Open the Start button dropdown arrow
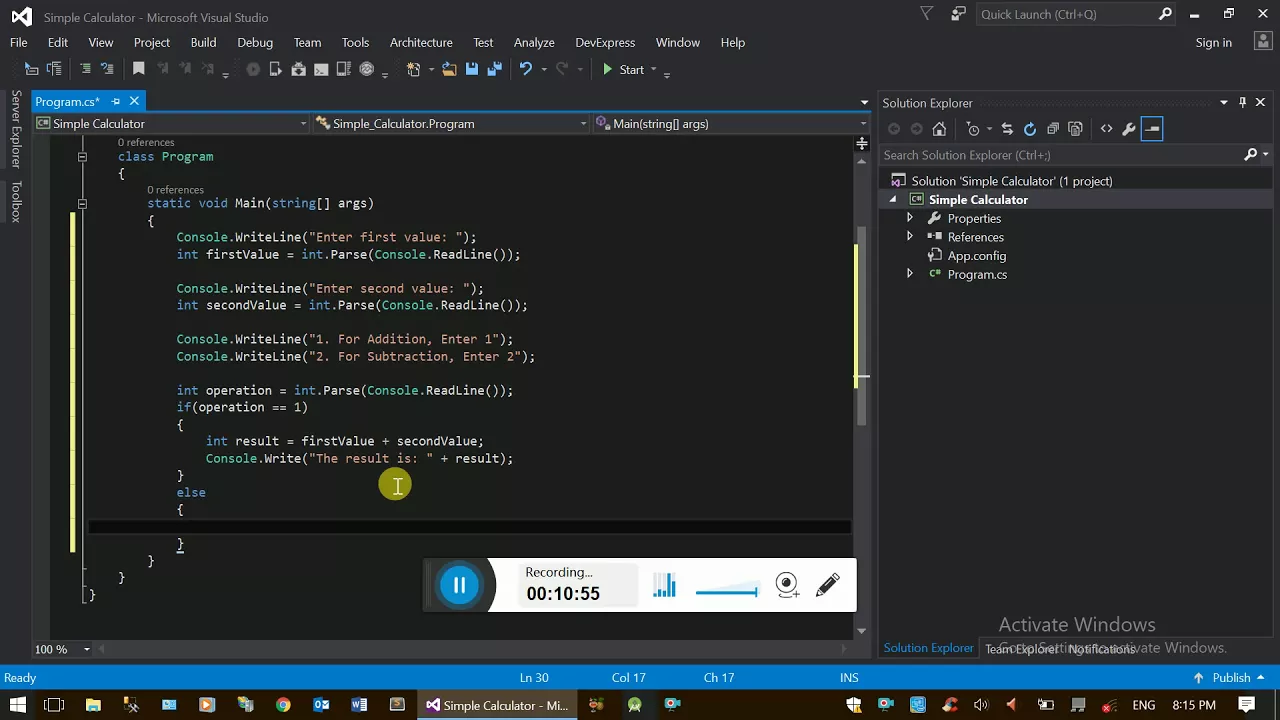The height and width of the screenshot is (720, 1280). (x=653, y=69)
